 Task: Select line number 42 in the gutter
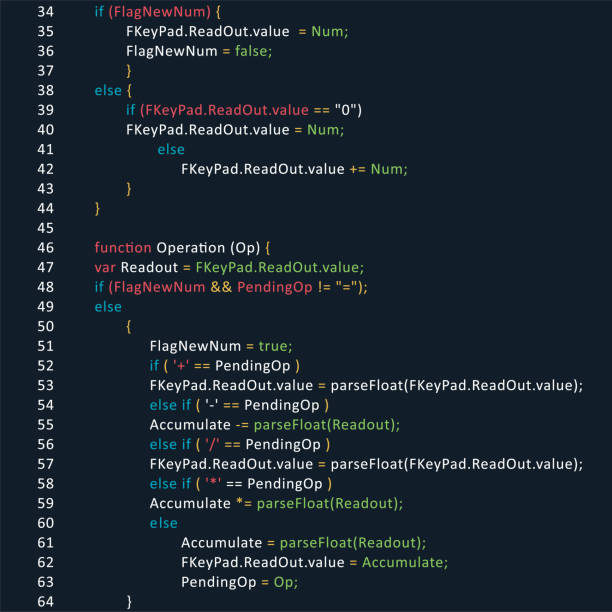(46, 169)
